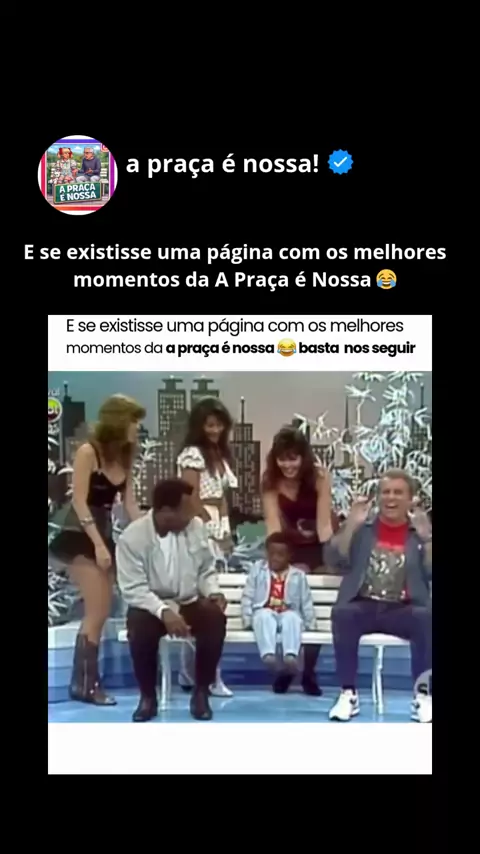The width and height of the screenshot is (480, 854).
Task: Tap the blue verified badge
Action: [341, 162]
